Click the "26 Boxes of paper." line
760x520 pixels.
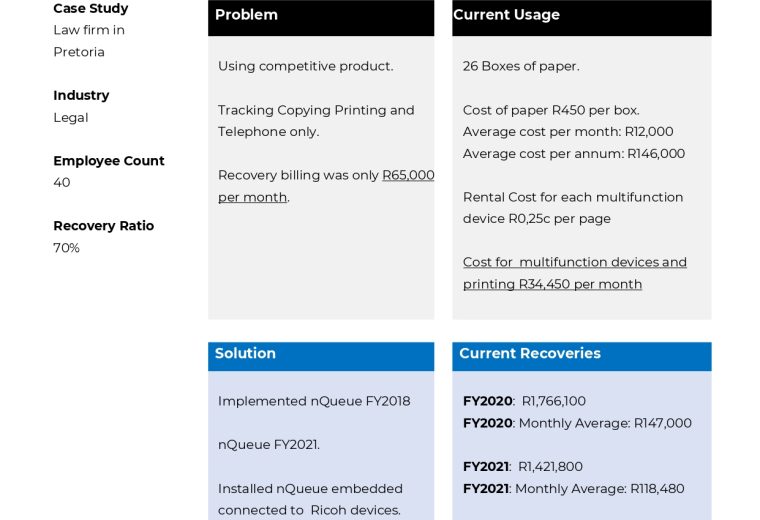[520, 66]
